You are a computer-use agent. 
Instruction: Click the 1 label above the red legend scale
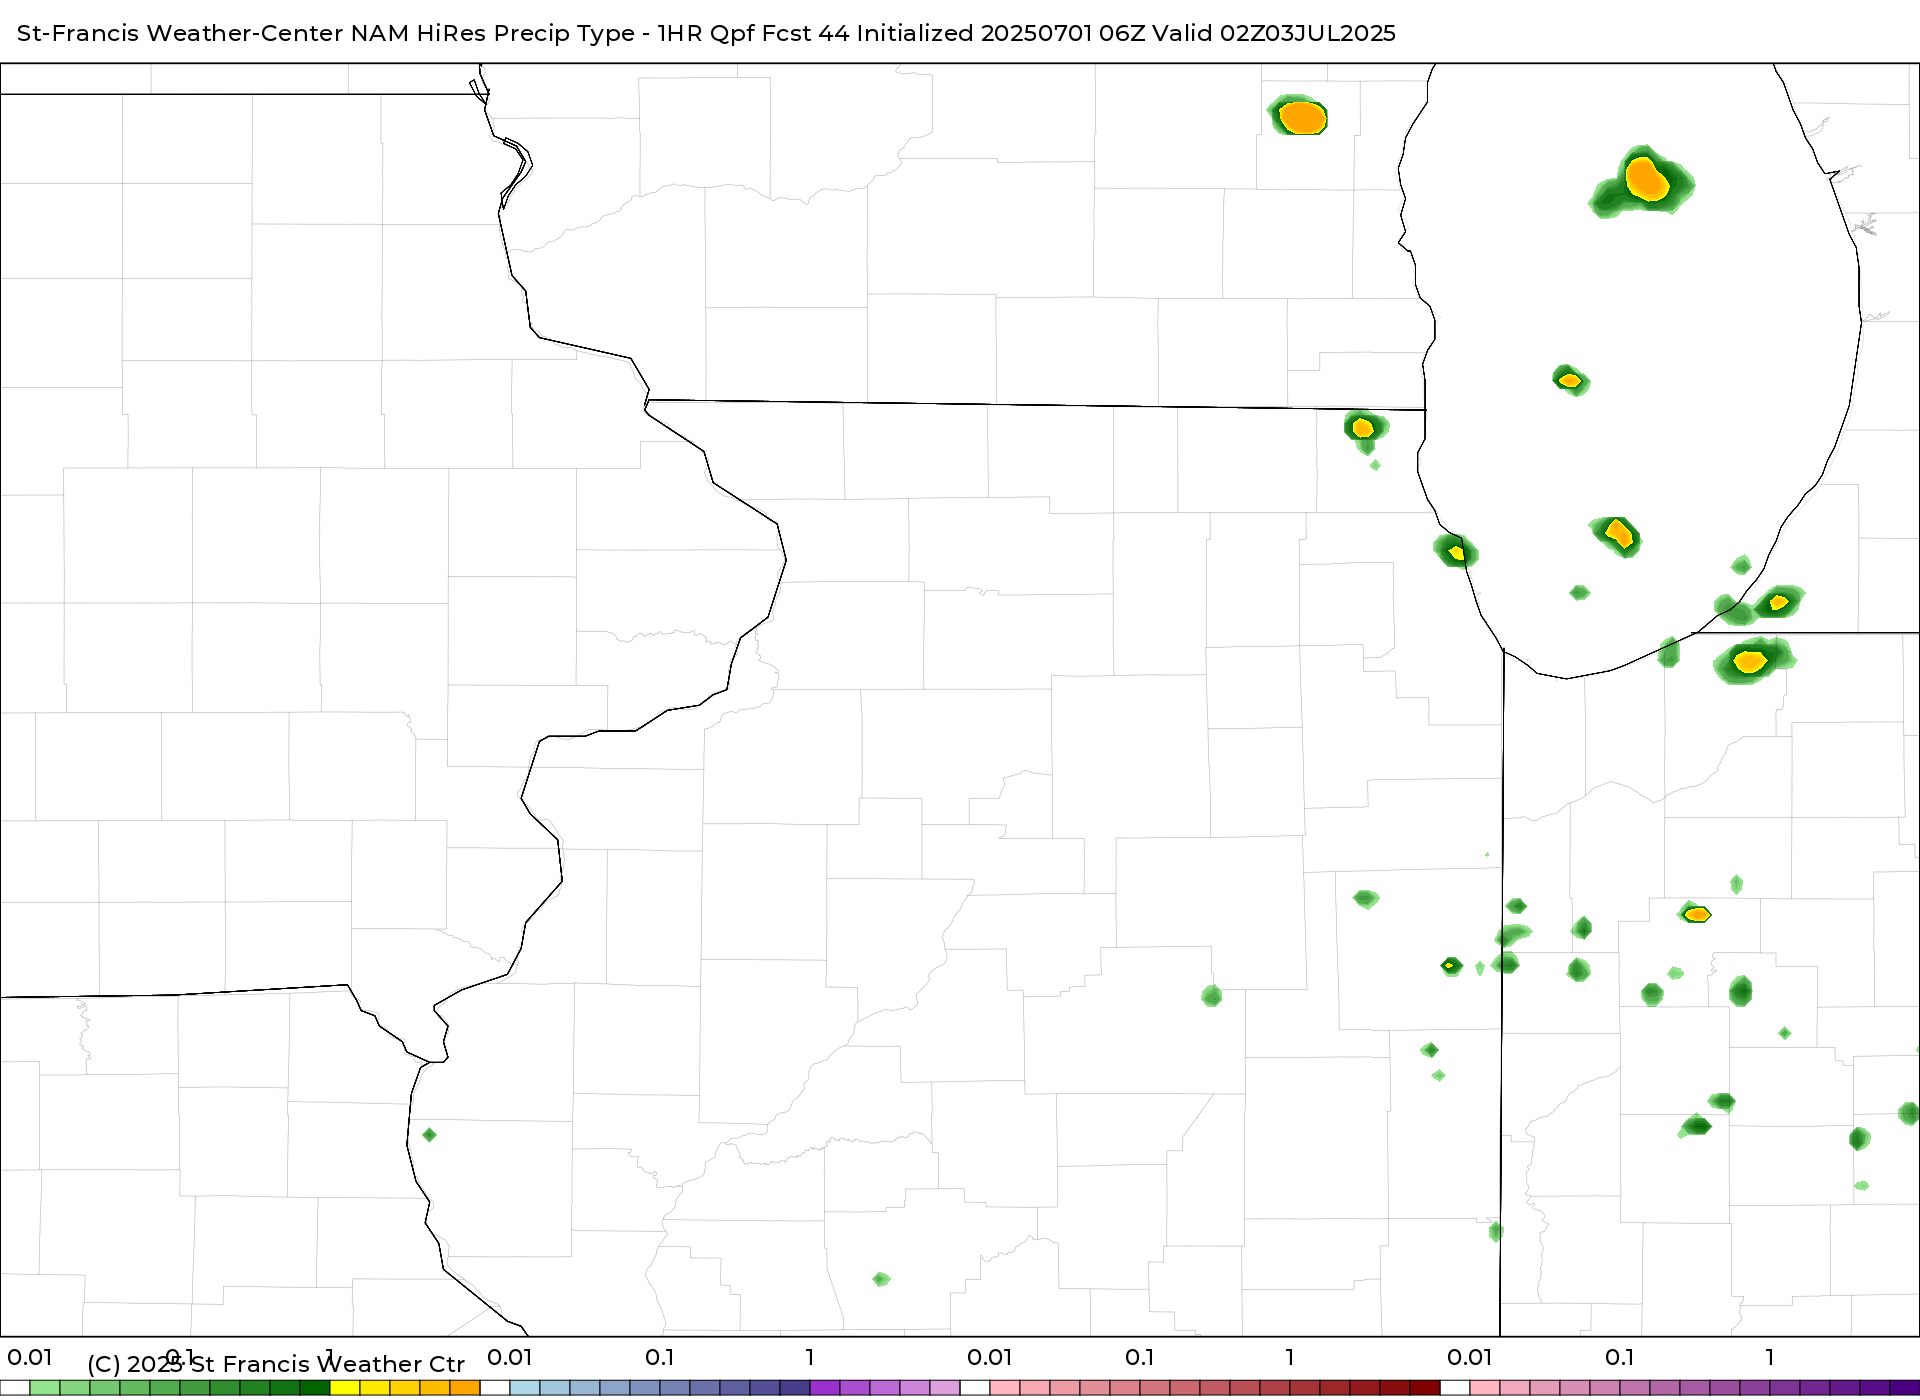(1290, 1357)
